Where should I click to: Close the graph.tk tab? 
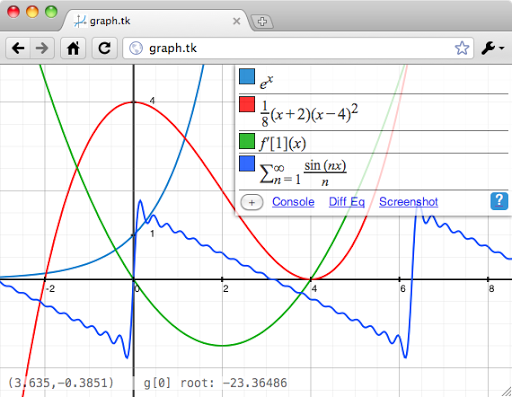pos(236,21)
